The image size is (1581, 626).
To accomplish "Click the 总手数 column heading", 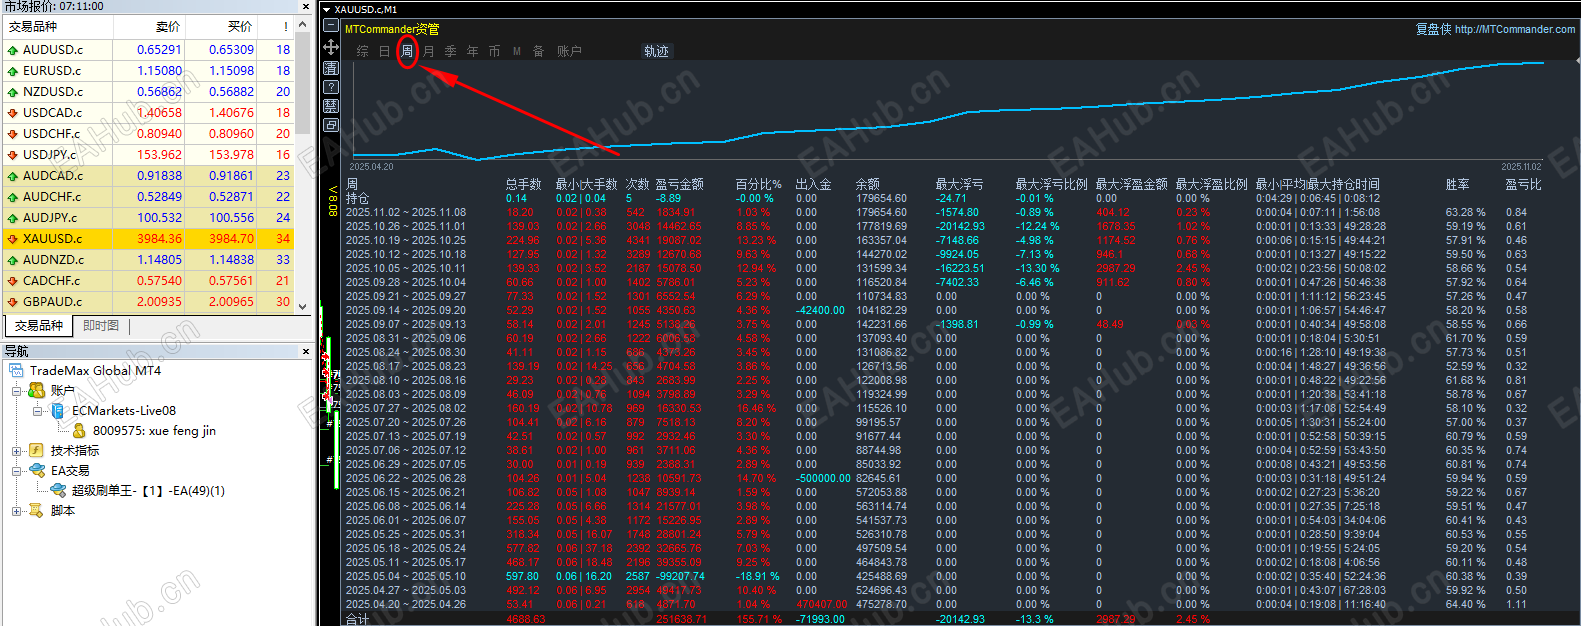I will 523,184.
